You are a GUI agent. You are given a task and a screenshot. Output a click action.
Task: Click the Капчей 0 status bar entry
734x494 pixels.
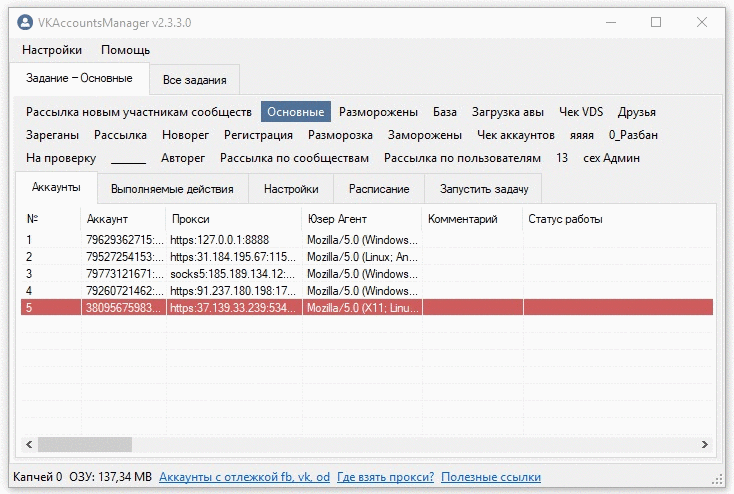(x=37, y=477)
